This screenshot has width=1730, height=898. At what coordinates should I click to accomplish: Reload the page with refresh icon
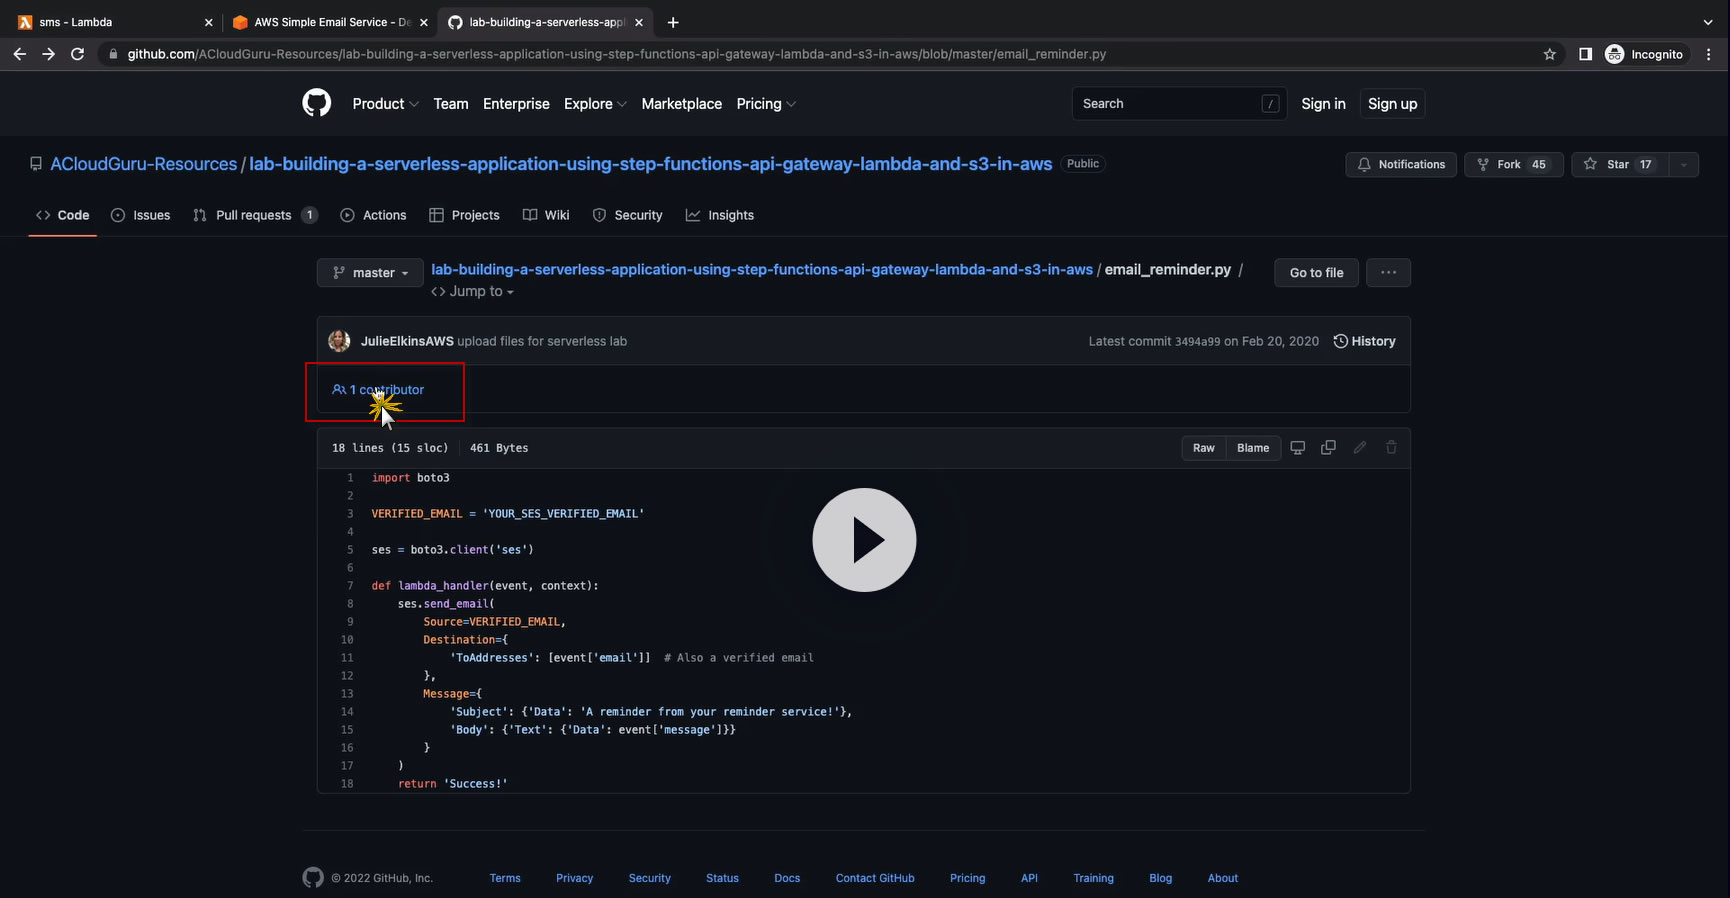click(77, 54)
